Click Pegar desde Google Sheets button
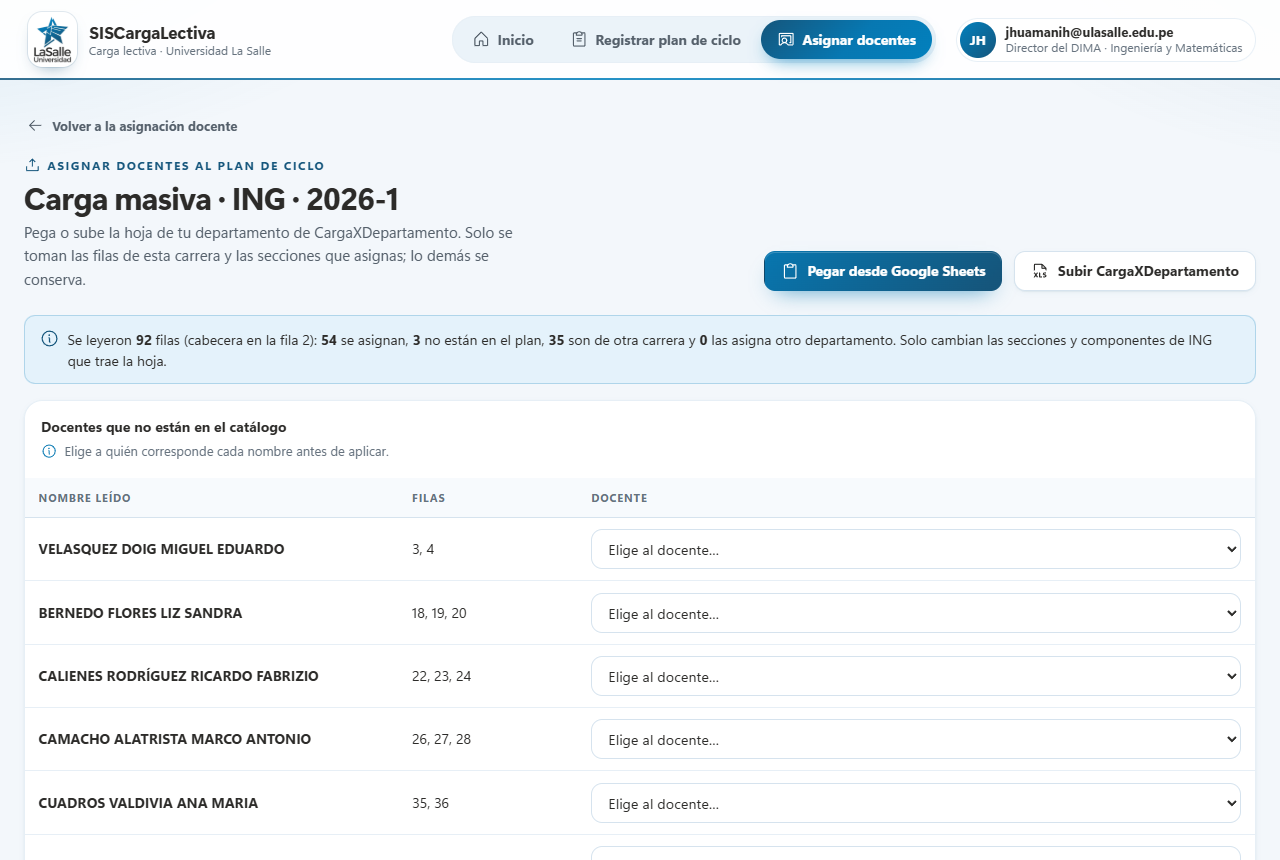This screenshot has width=1280, height=860. tap(883, 271)
